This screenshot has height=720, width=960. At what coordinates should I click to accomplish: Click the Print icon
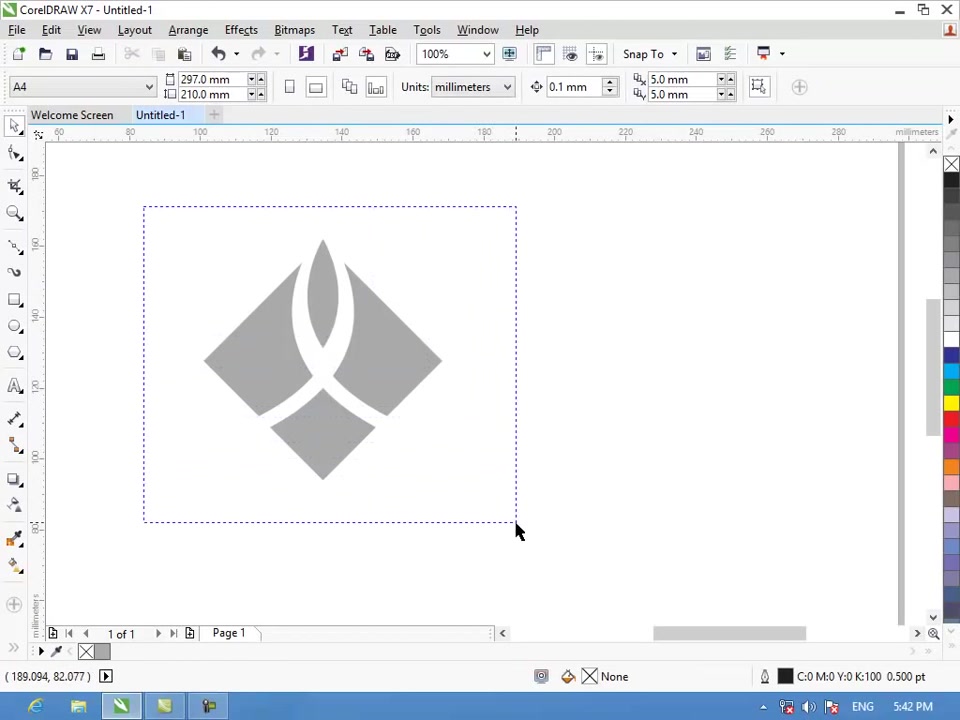click(98, 54)
